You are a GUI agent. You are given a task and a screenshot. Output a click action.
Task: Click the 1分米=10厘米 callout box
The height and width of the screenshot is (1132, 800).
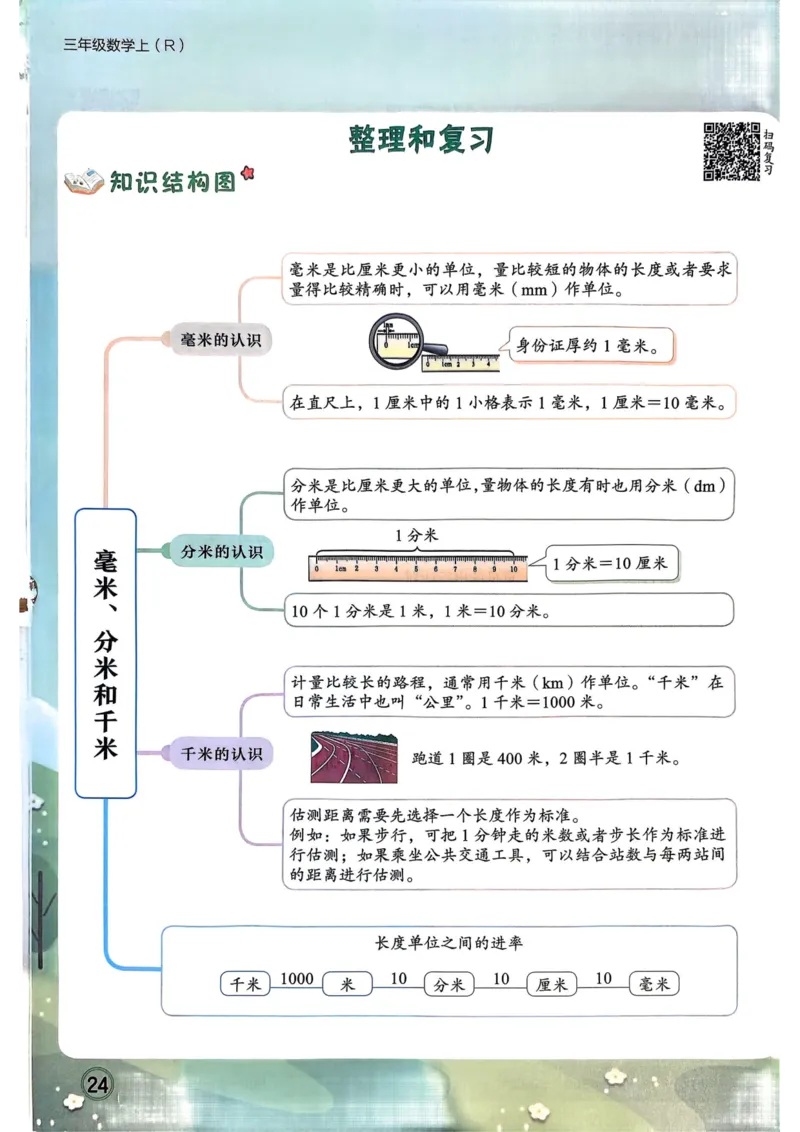pos(610,563)
